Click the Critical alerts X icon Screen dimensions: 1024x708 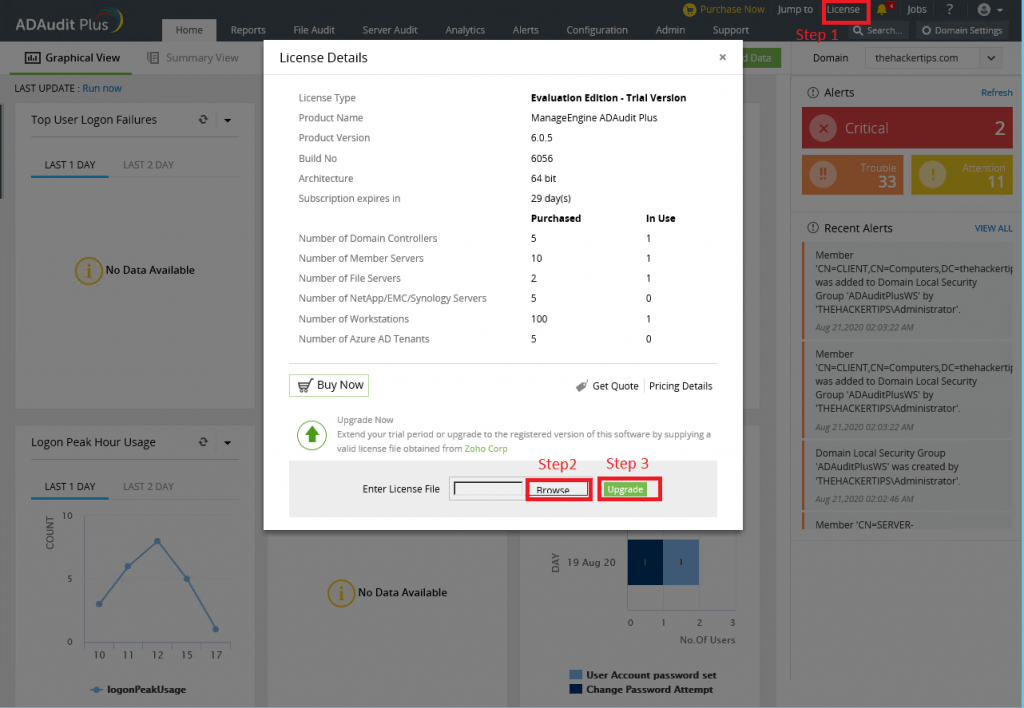tap(824, 129)
